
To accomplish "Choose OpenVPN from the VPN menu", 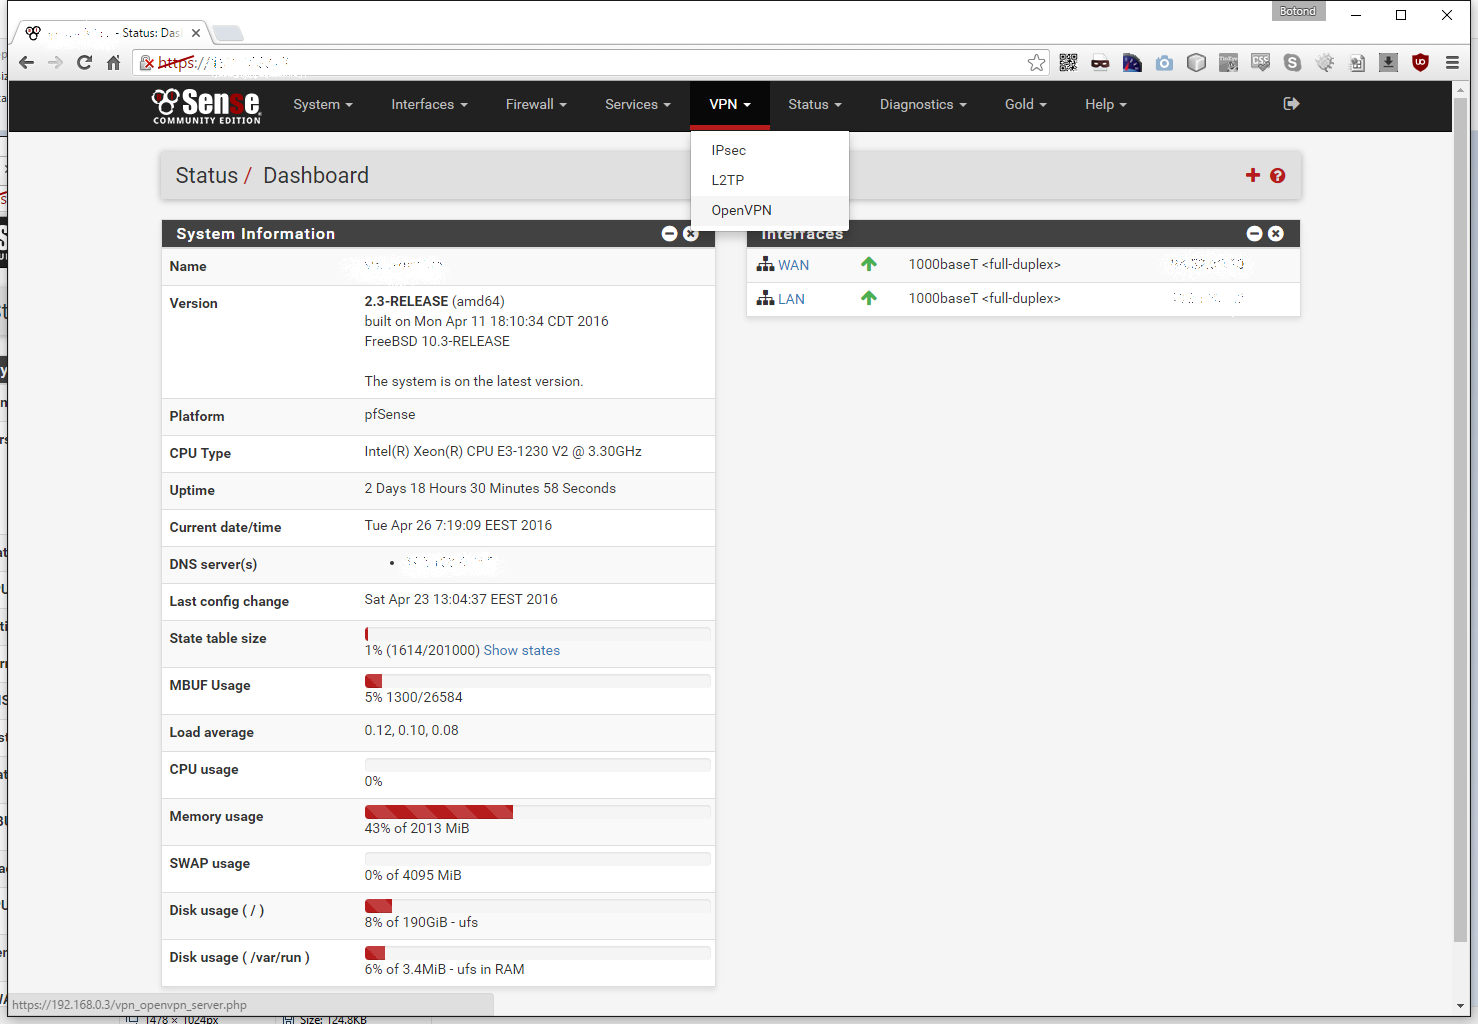I will coord(770,210).
